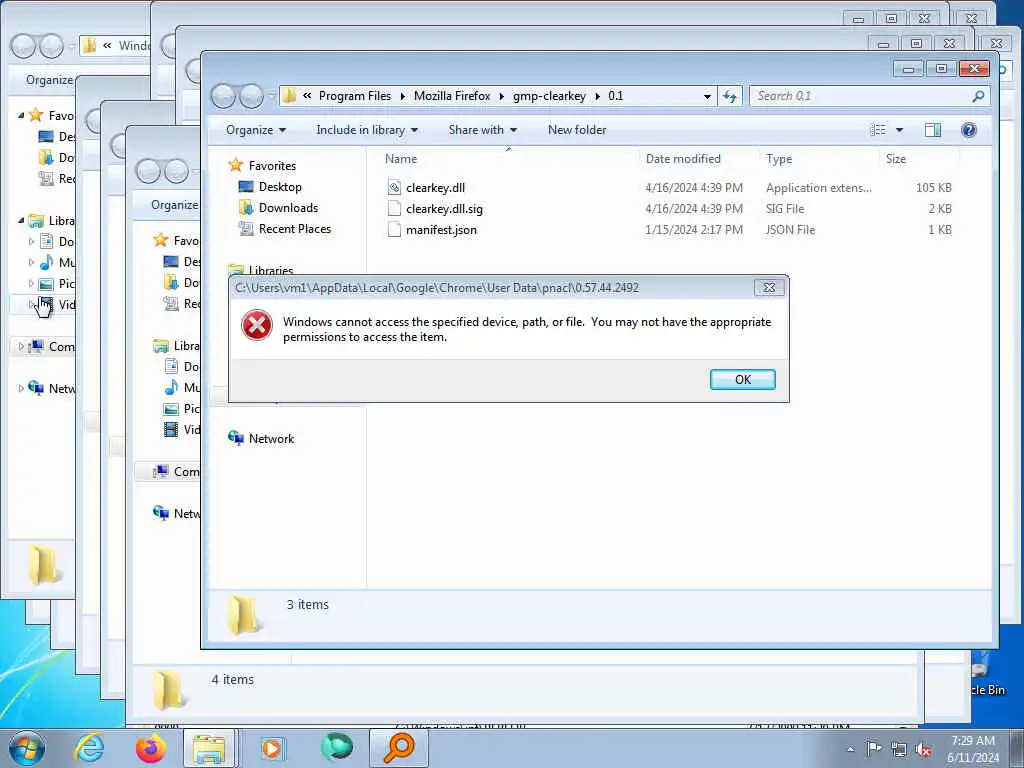This screenshot has width=1024, height=768.
Task: Show hidden tray icons arrow
Action: [x=850, y=750]
